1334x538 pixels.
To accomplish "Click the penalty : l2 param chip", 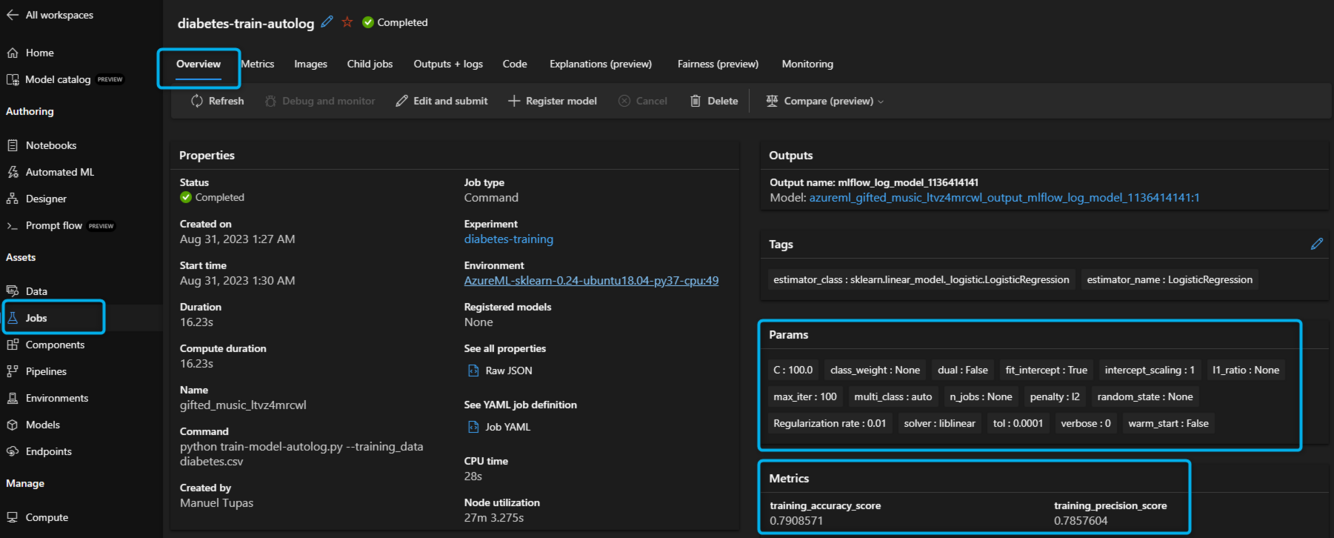I will coord(1055,397).
